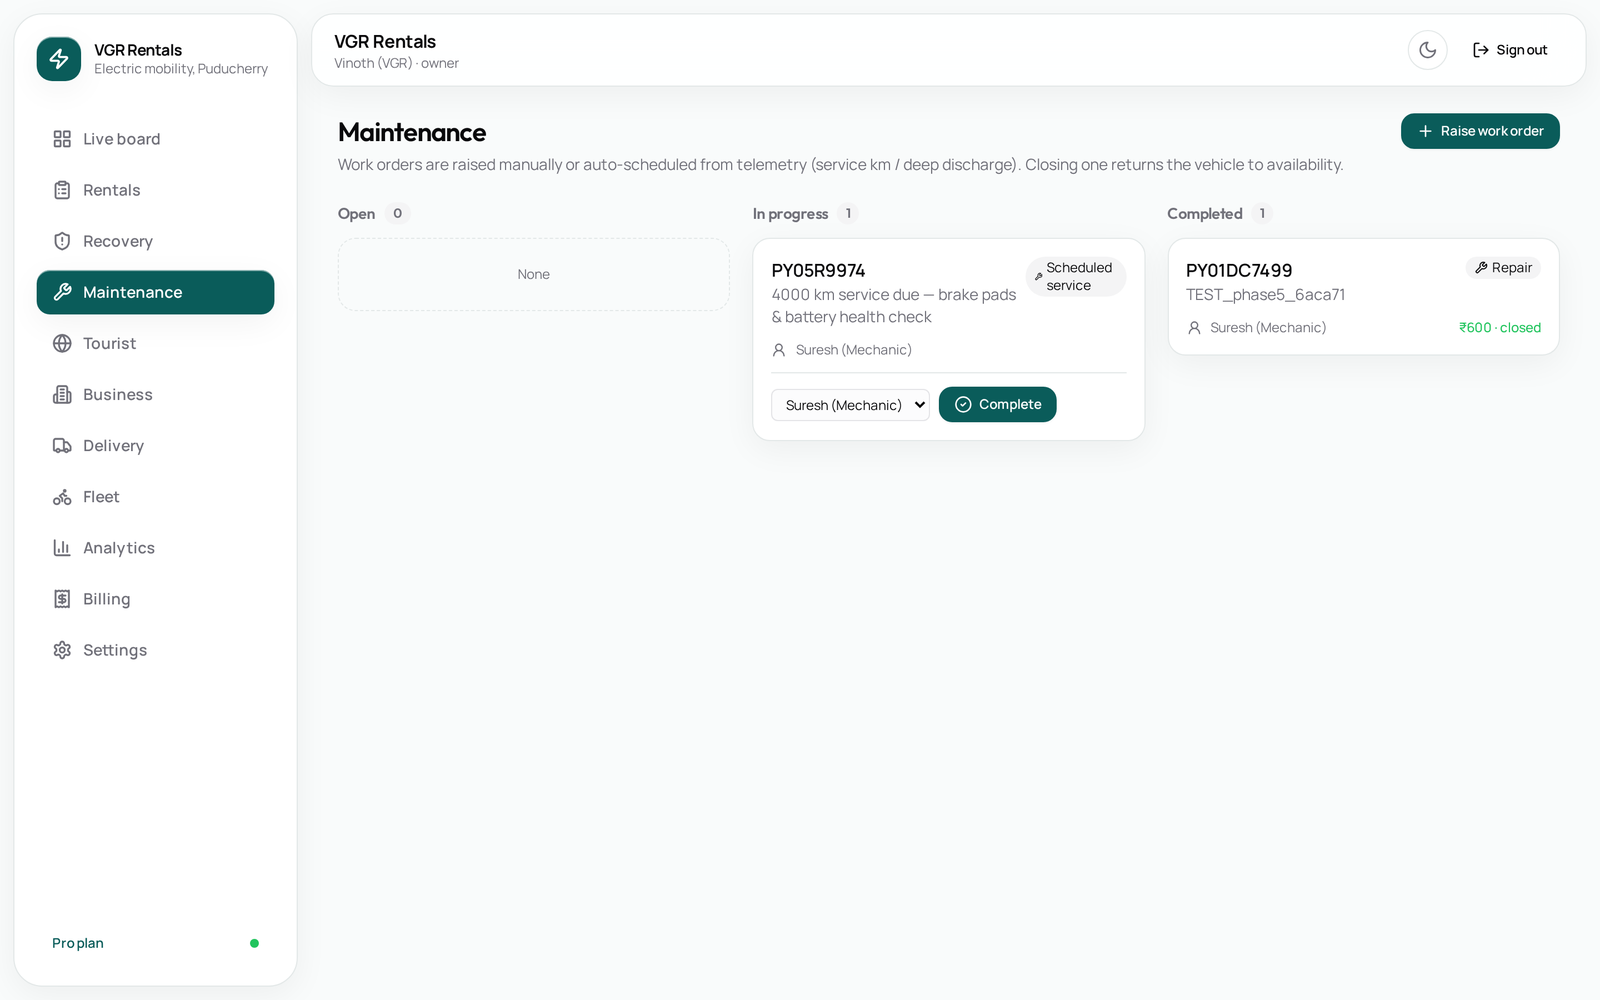Click the 4000 km service due description
This screenshot has width=1600, height=1000.
894,306
